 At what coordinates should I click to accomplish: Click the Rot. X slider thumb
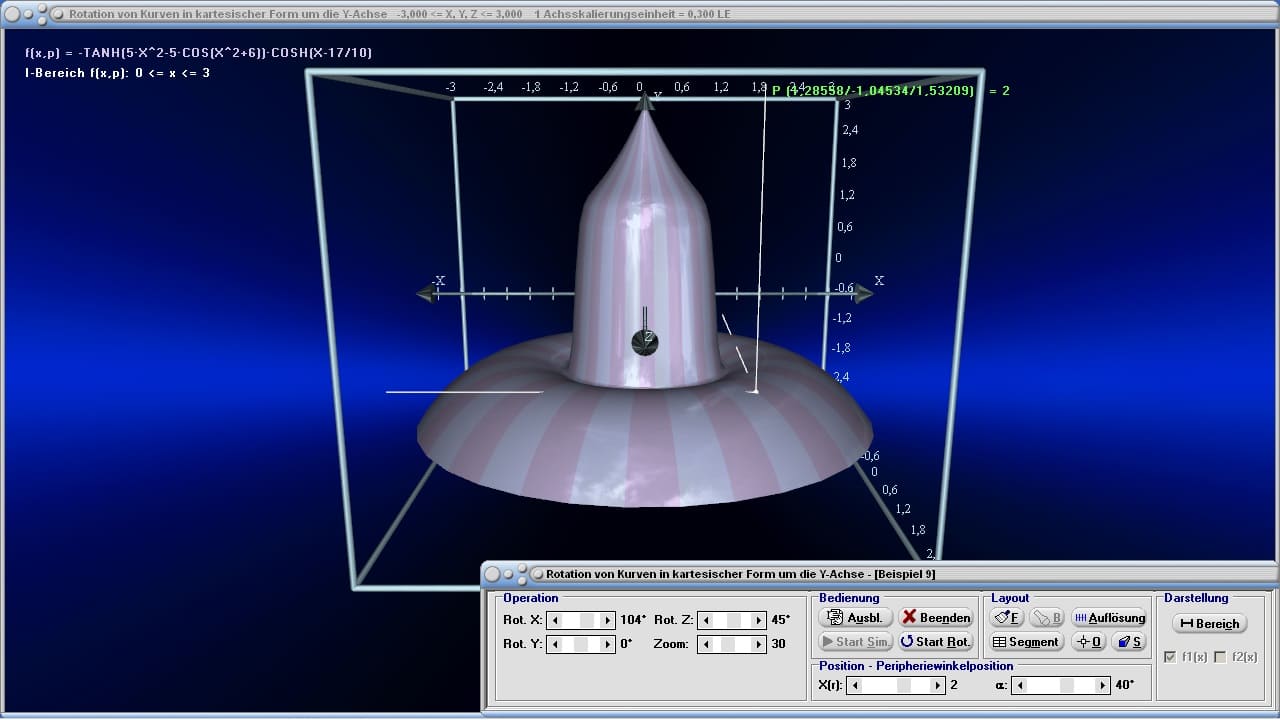(x=587, y=620)
